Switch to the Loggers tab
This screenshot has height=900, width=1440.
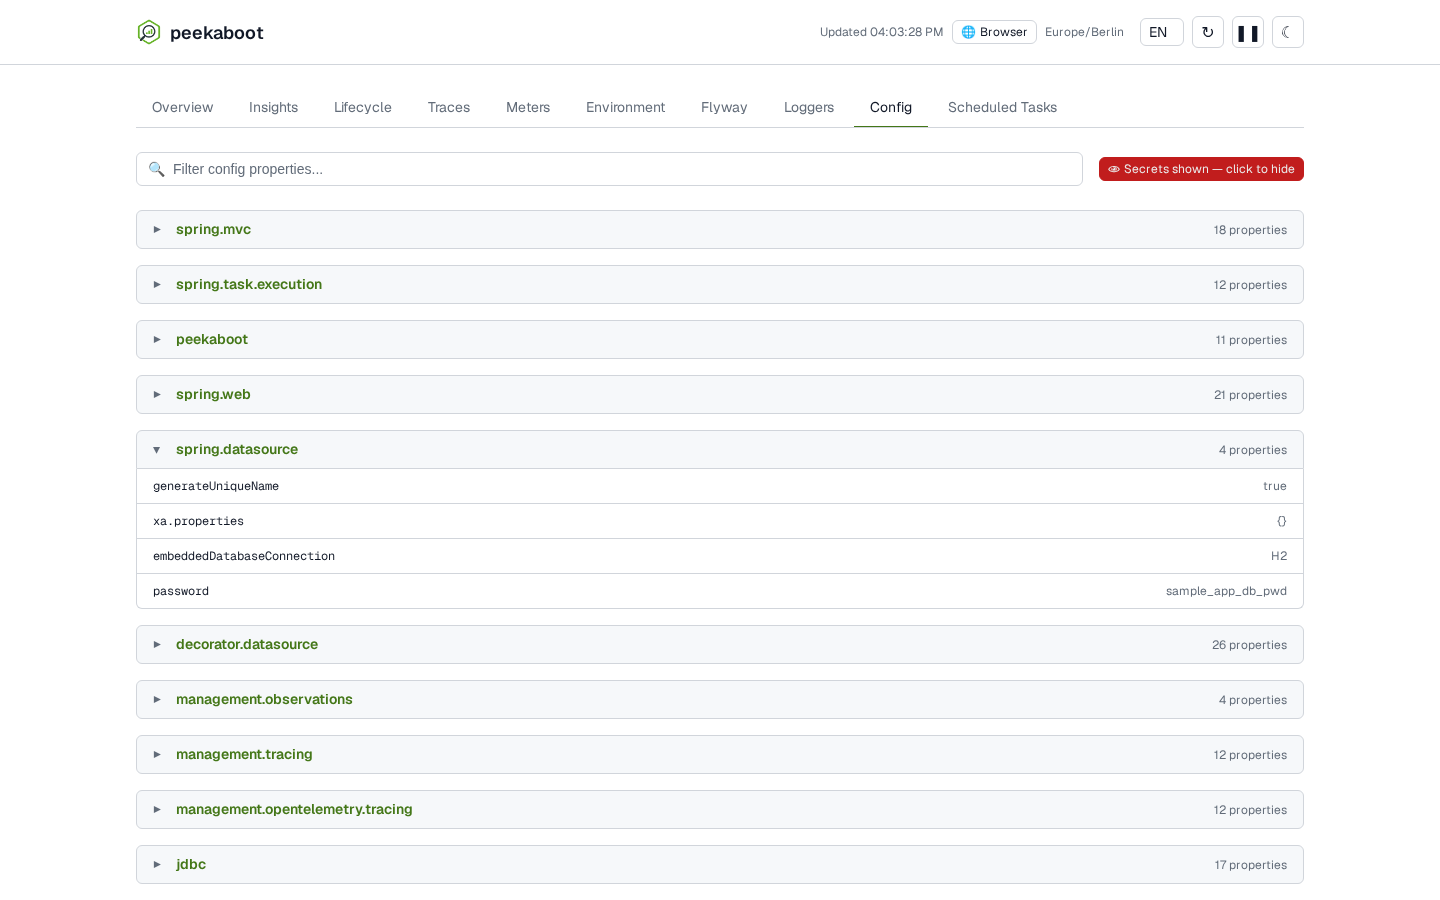coord(809,107)
